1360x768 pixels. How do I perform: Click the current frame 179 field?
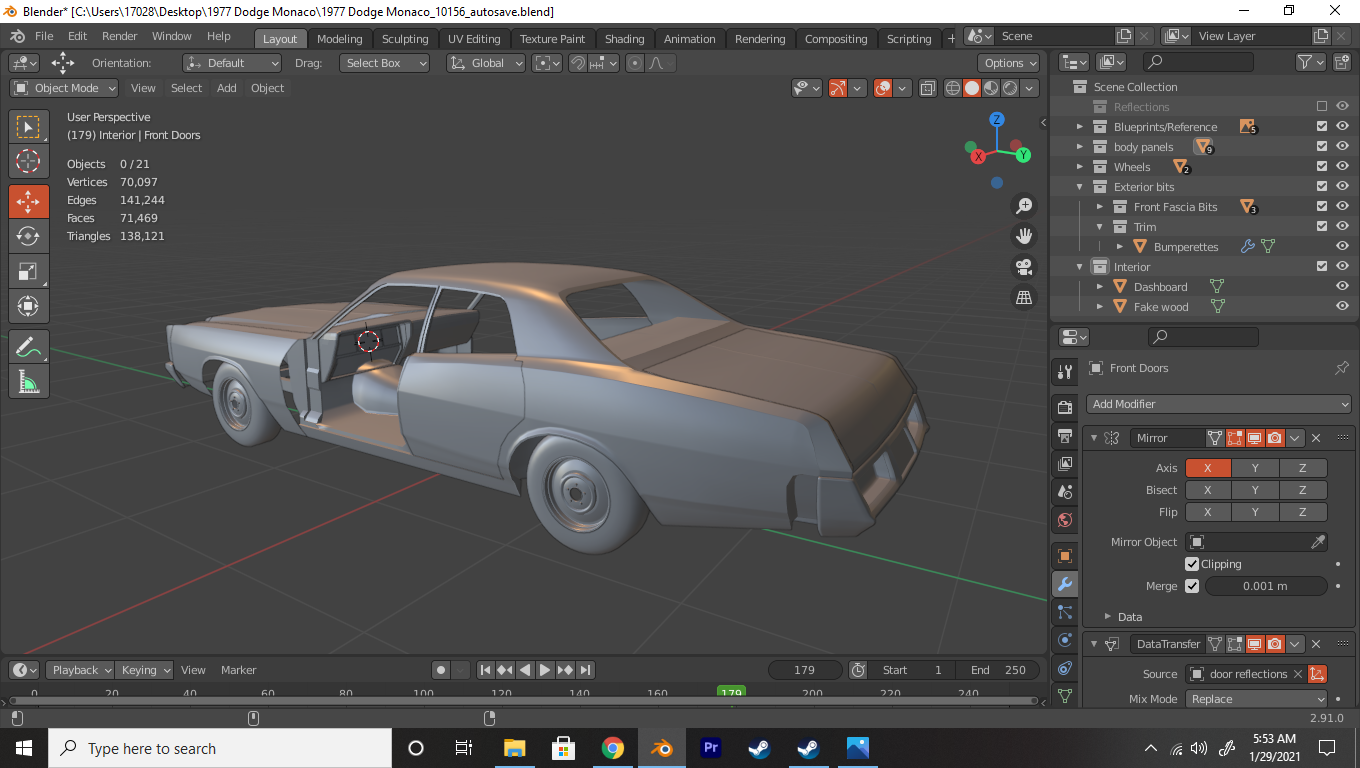coord(804,670)
